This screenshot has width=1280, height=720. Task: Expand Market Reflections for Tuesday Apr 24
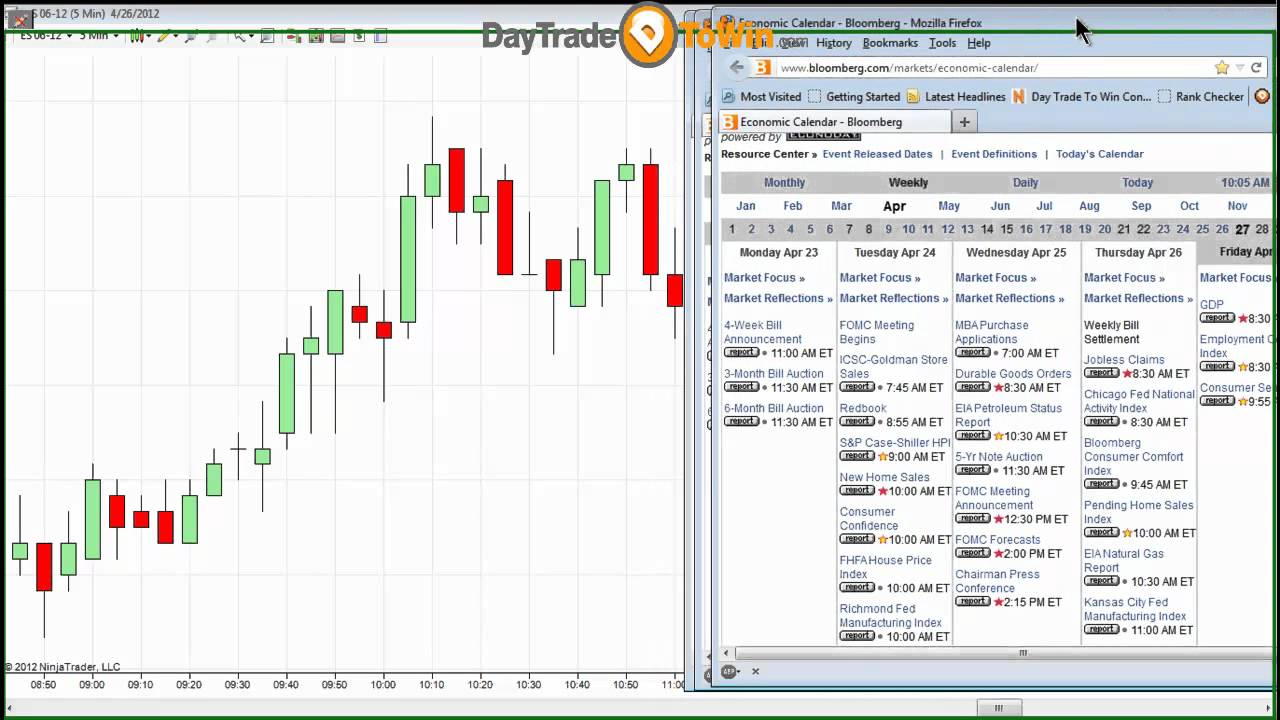894,298
